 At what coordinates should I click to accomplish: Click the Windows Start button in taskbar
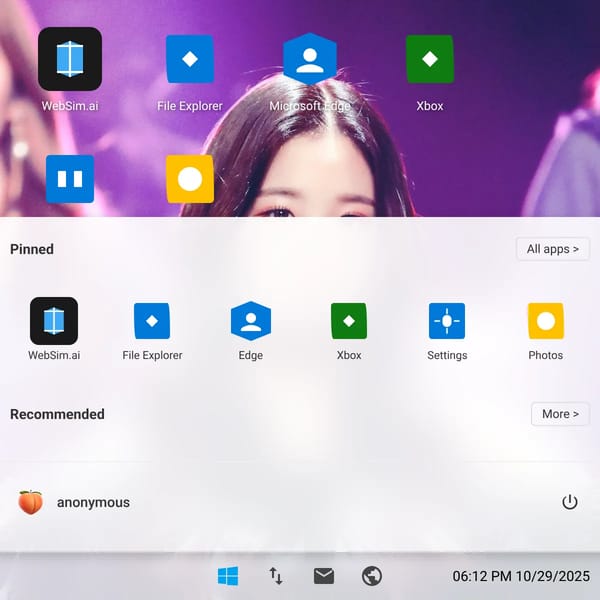click(x=228, y=576)
